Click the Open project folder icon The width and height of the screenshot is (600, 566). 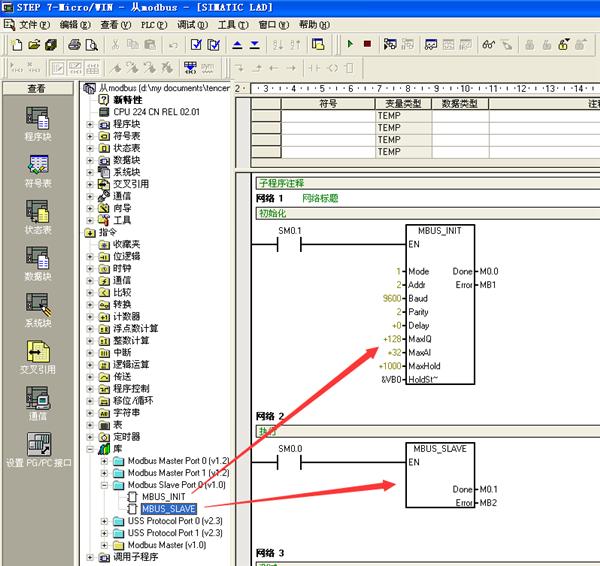(34, 45)
